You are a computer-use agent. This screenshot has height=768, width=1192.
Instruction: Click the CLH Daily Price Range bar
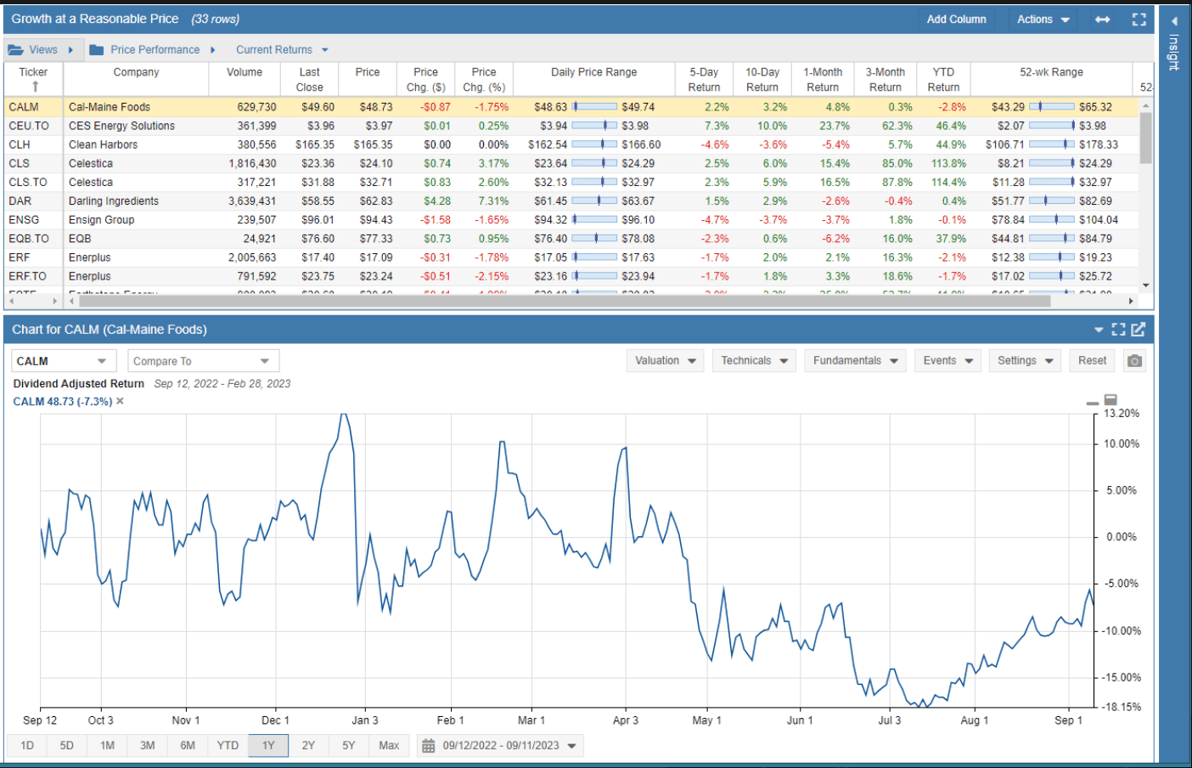(594, 144)
